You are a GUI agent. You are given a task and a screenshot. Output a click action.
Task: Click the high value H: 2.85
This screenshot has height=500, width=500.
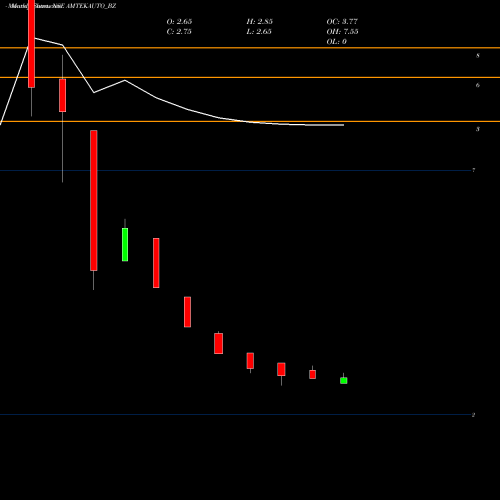pyautogui.click(x=259, y=21)
